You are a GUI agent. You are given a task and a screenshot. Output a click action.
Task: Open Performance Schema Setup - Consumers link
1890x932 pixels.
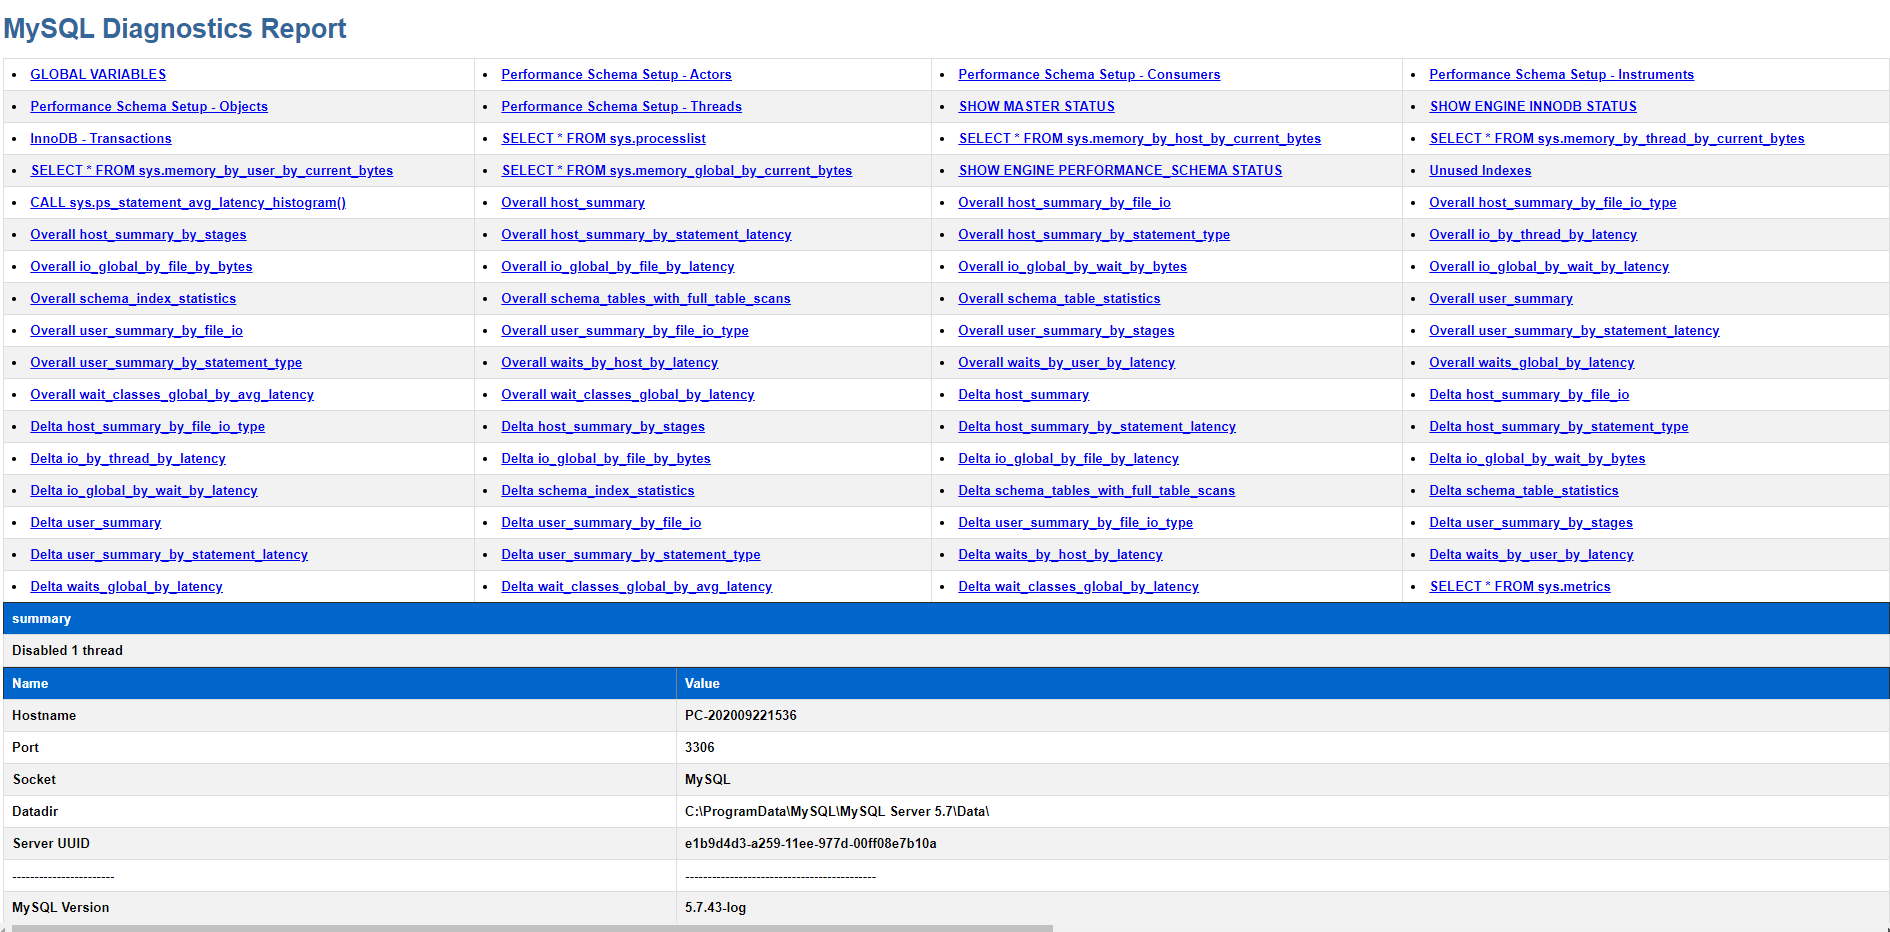[x=1089, y=75]
